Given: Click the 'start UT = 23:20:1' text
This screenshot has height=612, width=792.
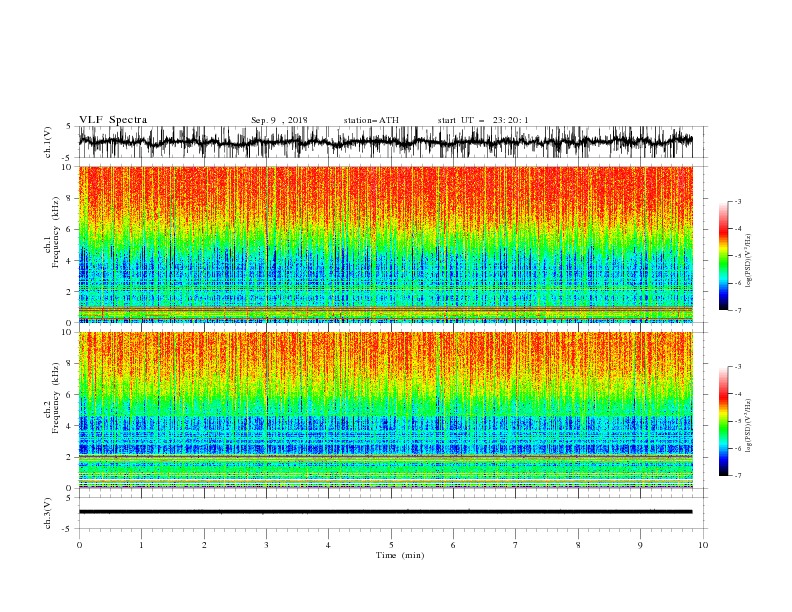Looking at the screenshot, I should 483,120.
